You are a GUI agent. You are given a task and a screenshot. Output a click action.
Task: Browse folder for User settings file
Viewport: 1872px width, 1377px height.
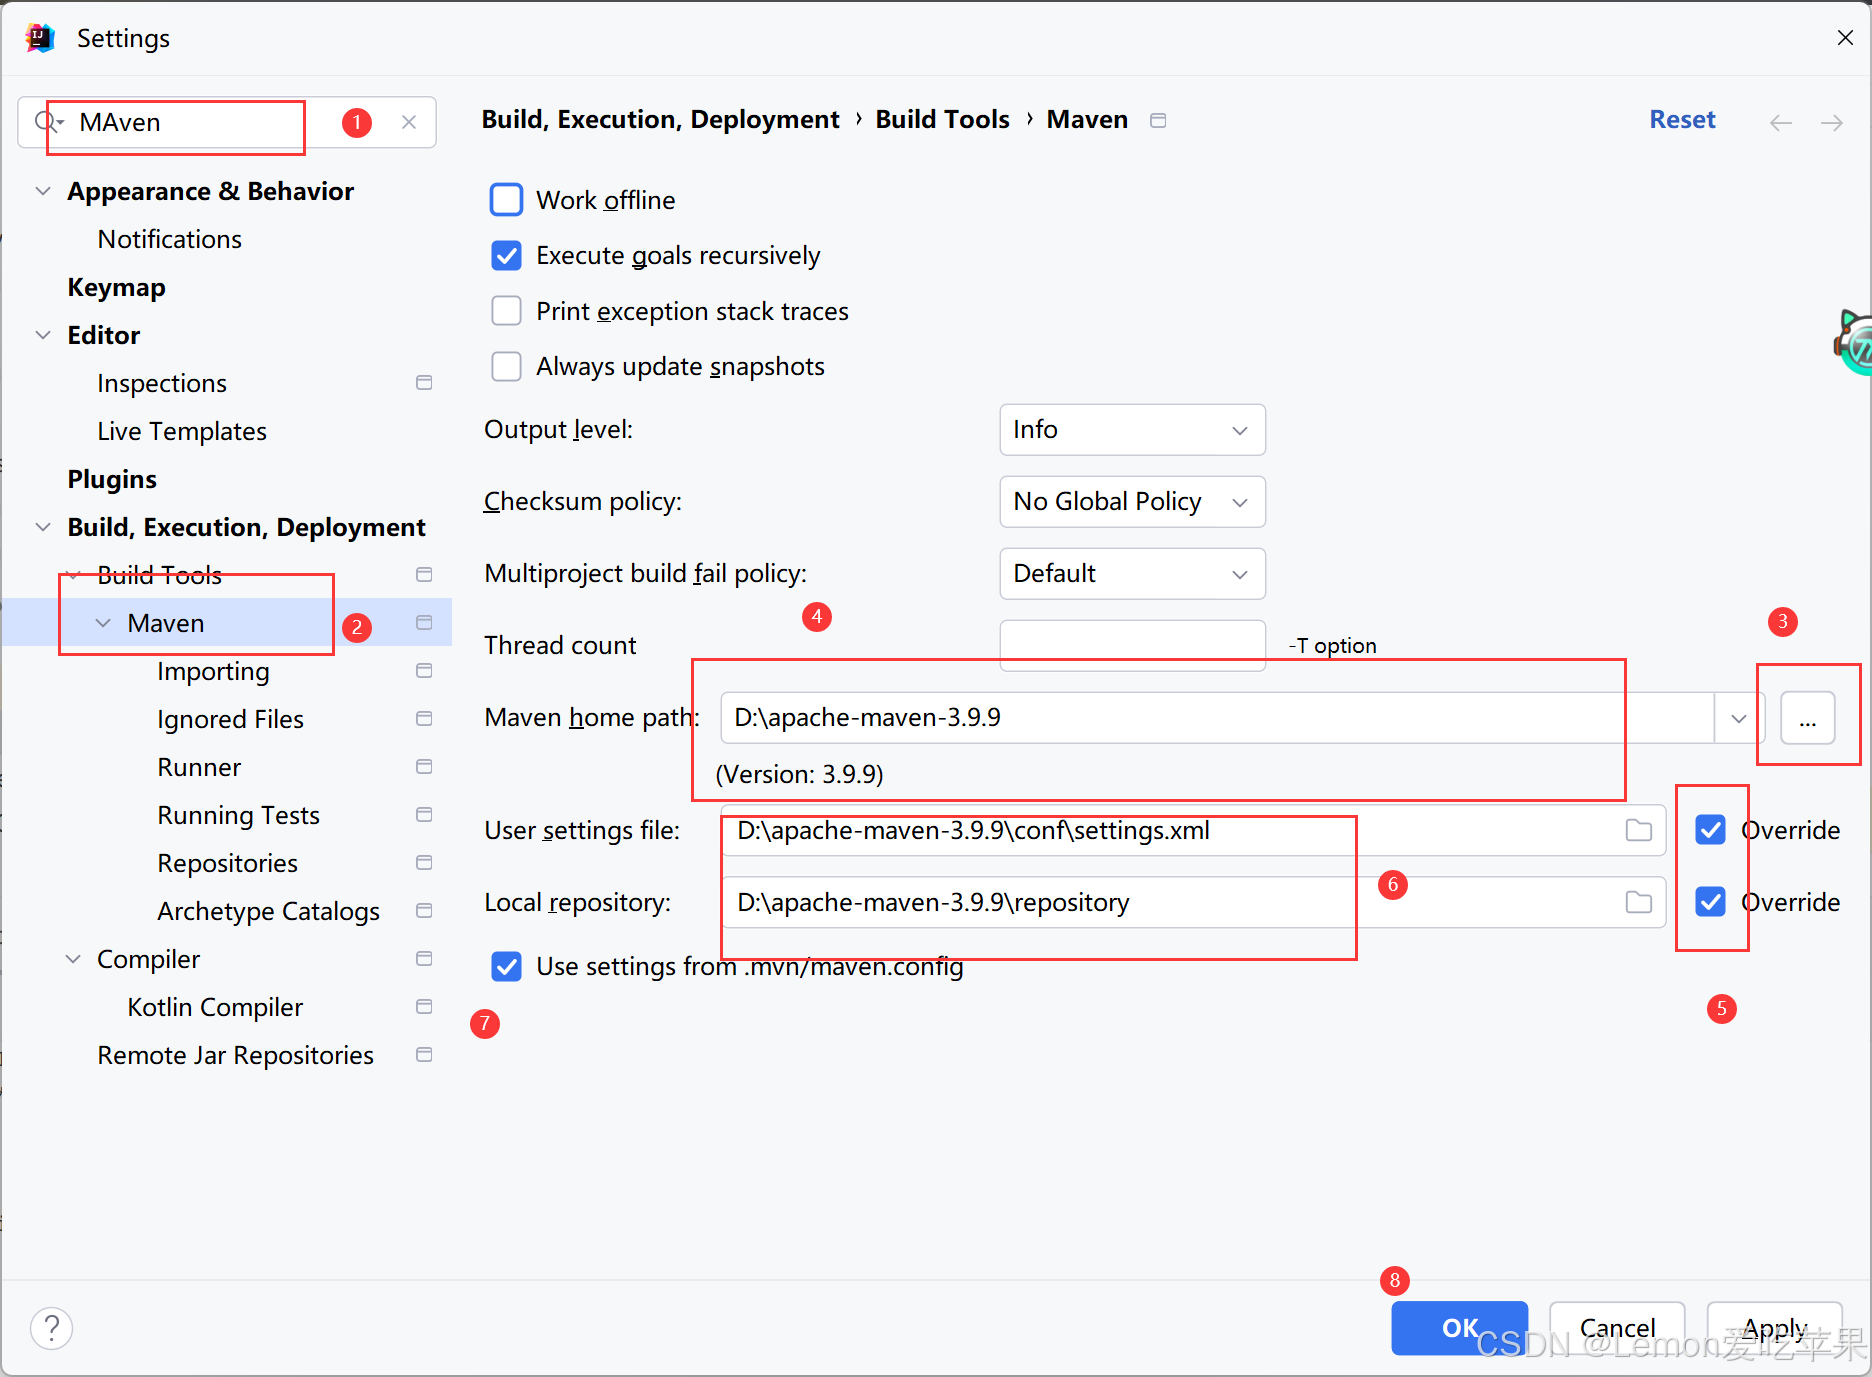[1638, 830]
